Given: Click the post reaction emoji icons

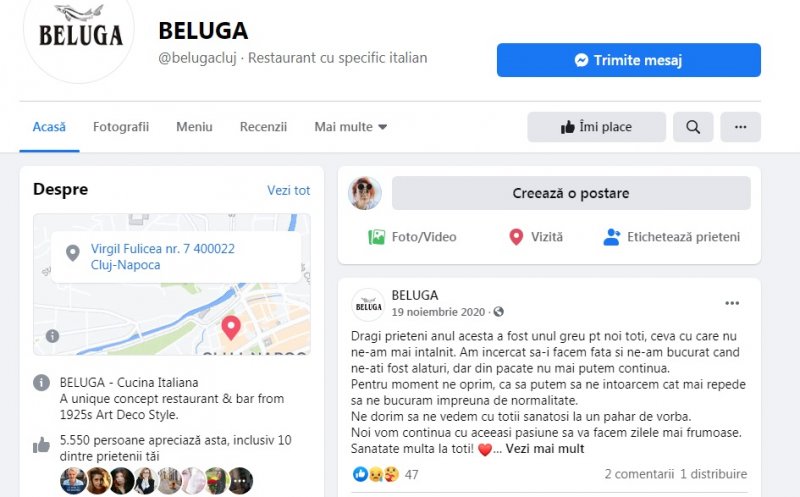Looking at the screenshot, I should click(x=376, y=474).
